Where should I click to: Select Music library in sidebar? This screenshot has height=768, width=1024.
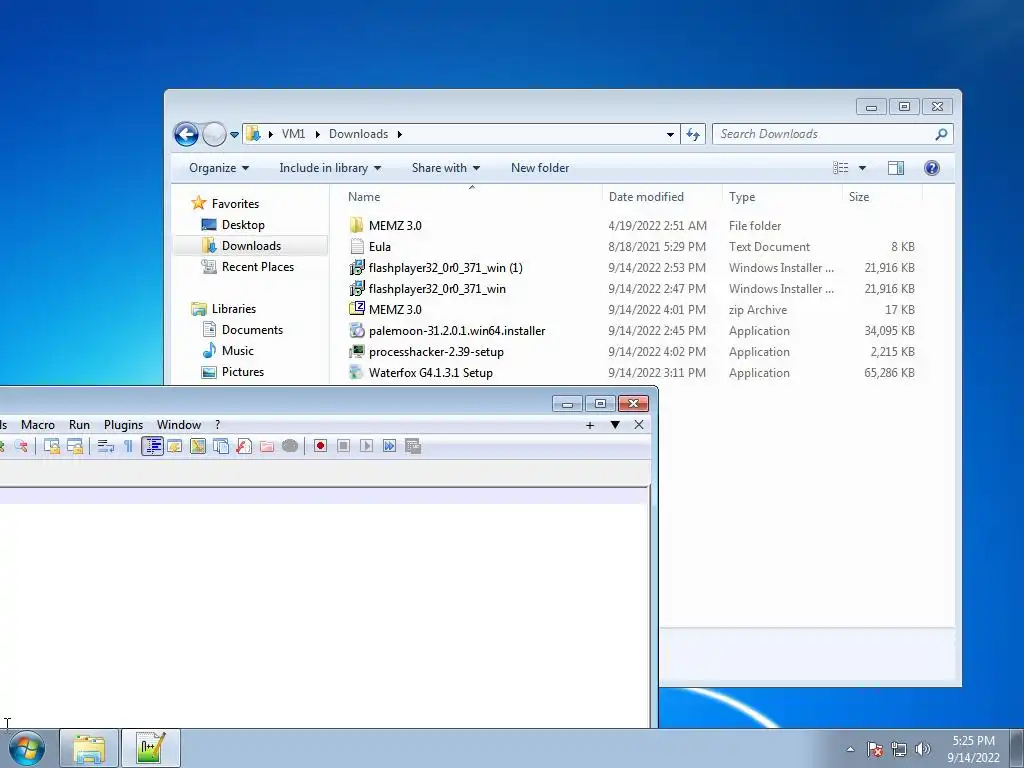pos(237,351)
